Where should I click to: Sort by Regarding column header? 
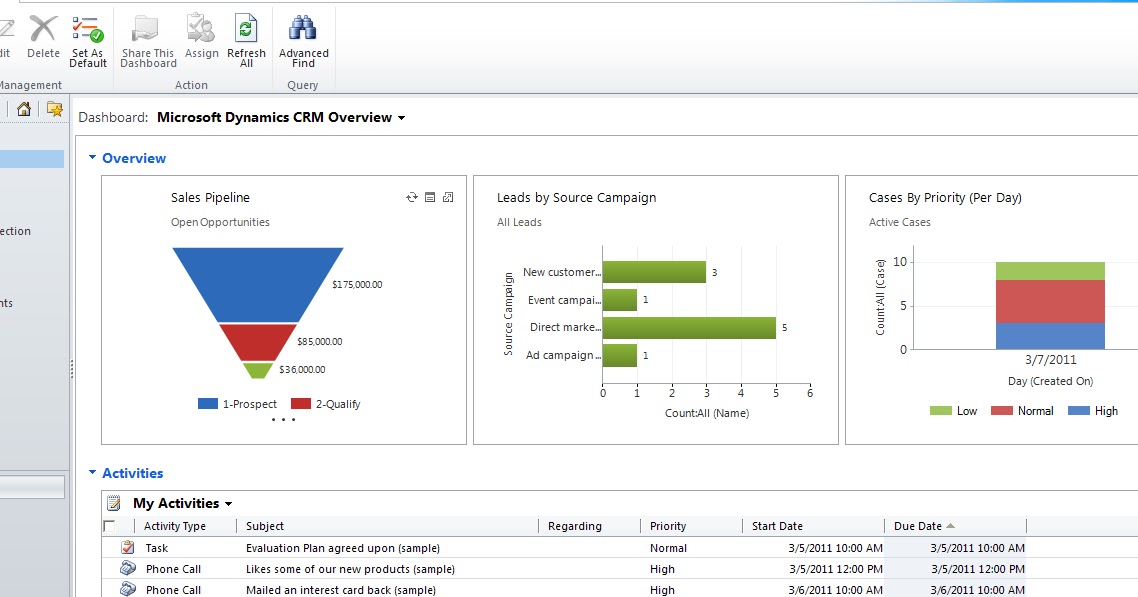click(575, 526)
